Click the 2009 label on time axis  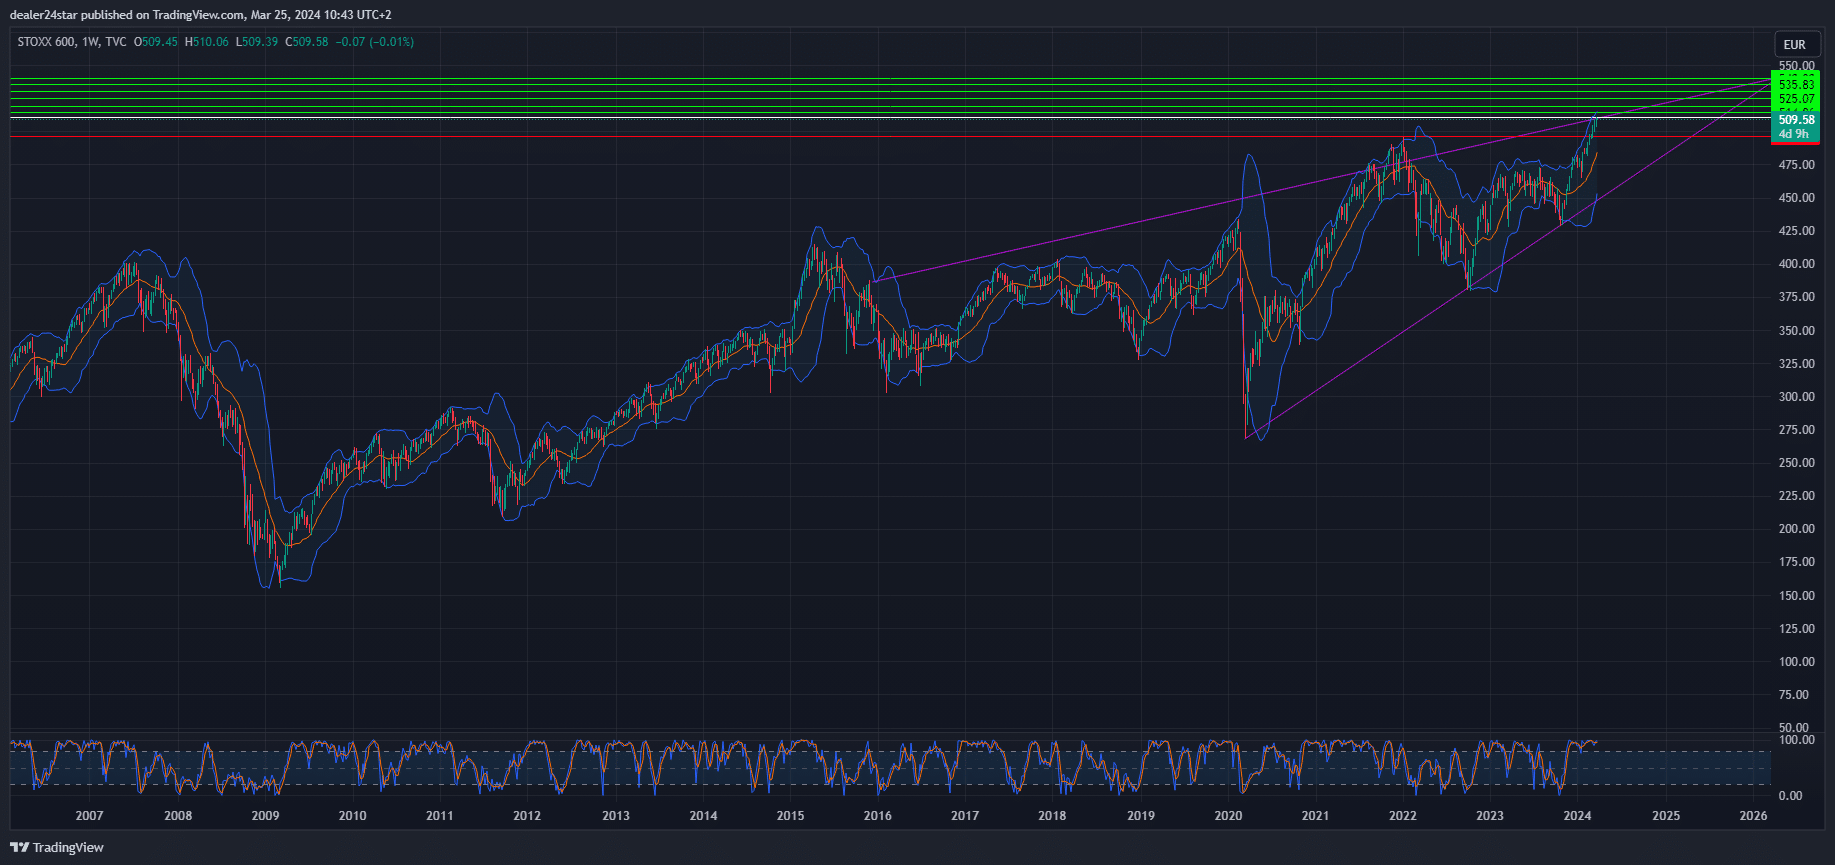[265, 816]
